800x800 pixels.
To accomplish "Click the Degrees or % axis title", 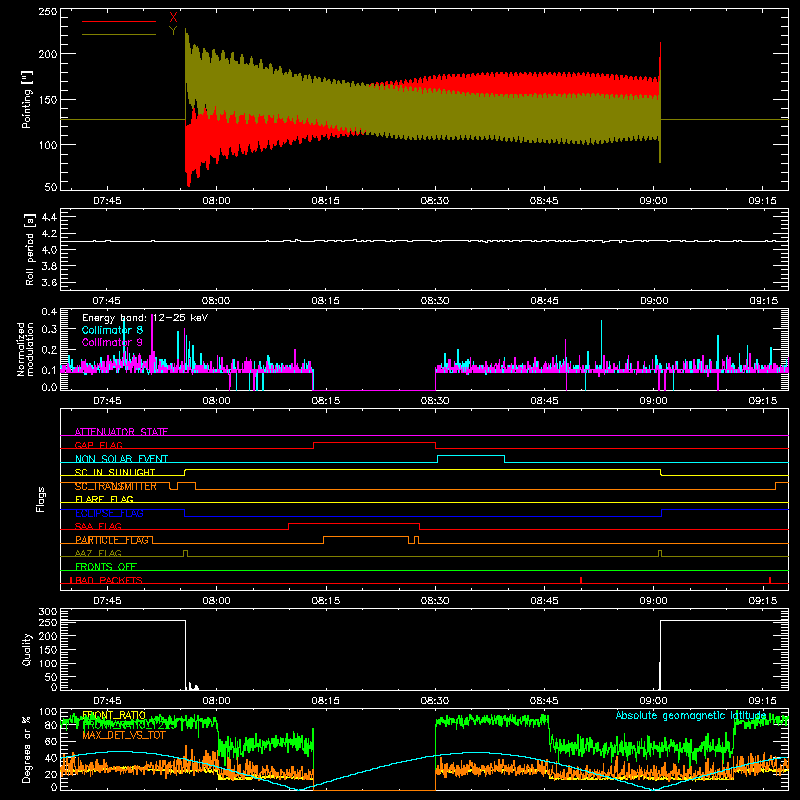I will (x=27, y=749).
